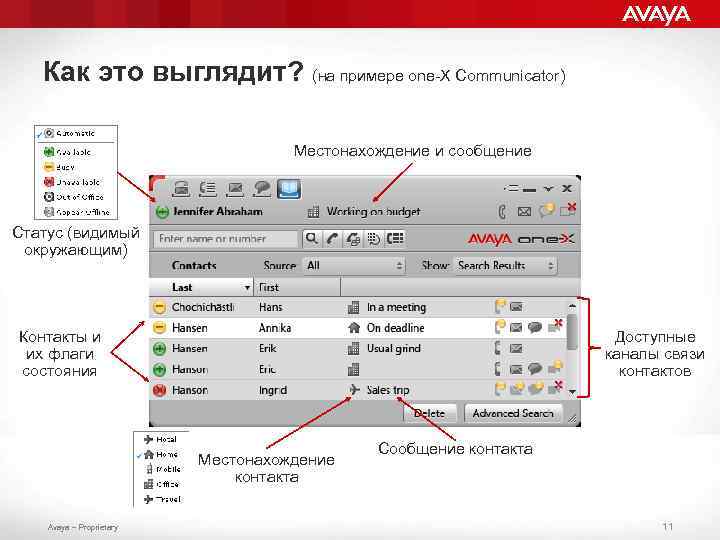Viewport: 720px width, 540px height.
Task: Click the Sales trip message text
Action: [388, 390]
